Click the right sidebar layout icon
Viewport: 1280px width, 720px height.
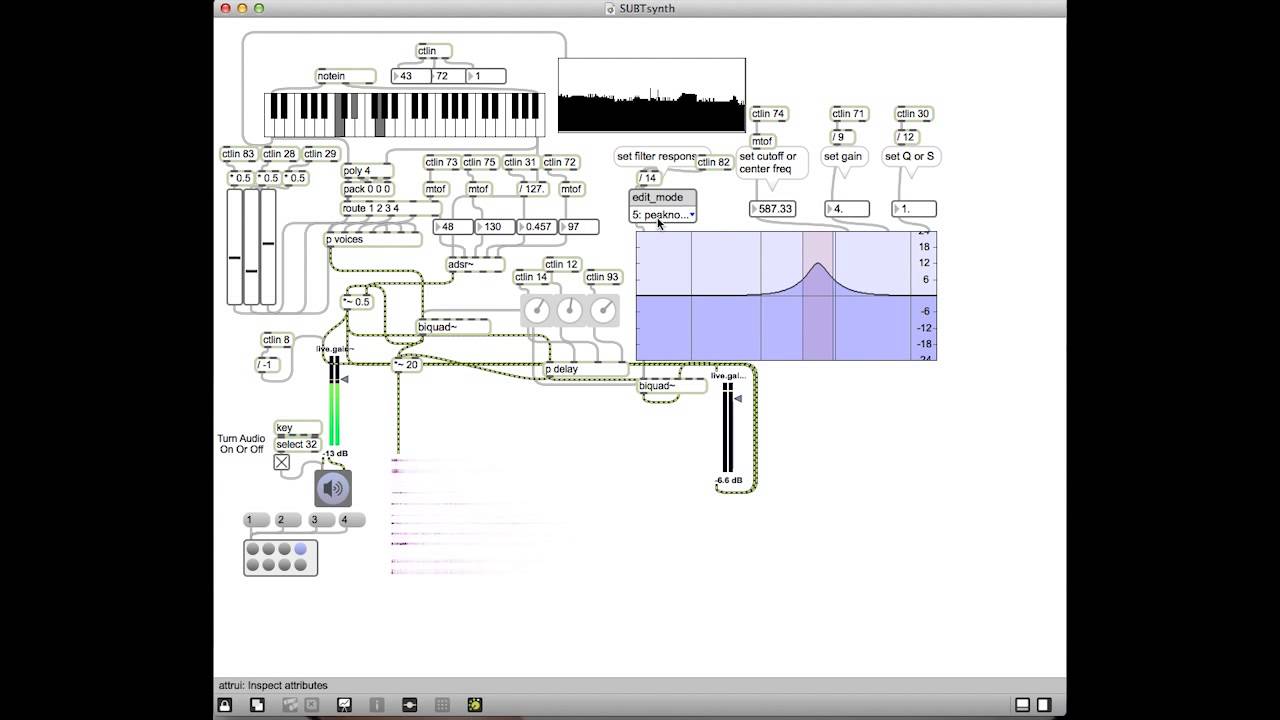pyautogui.click(x=1044, y=705)
